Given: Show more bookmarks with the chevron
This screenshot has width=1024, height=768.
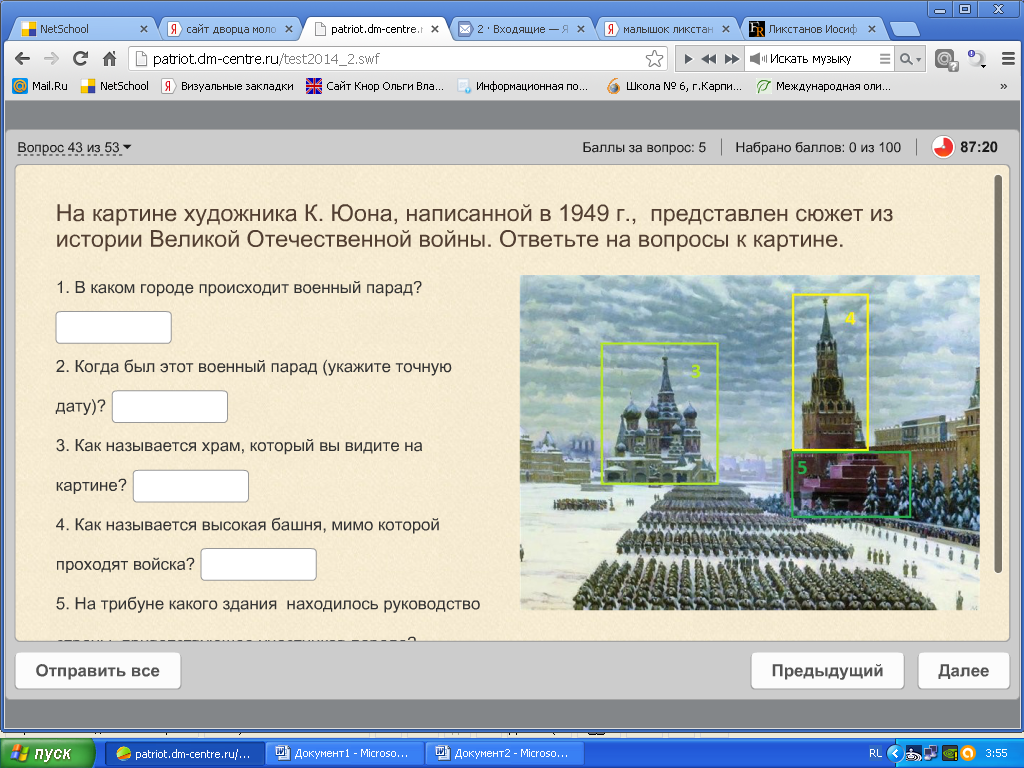Looking at the screenshot, I should pos(1004,86).
